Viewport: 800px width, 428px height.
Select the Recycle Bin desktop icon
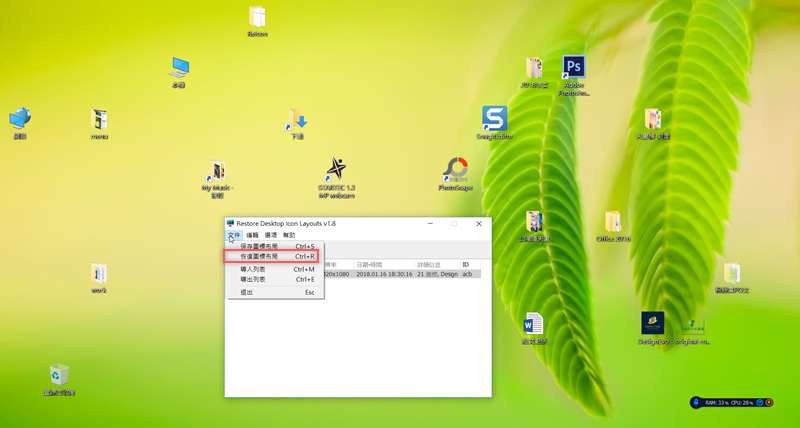59,380
